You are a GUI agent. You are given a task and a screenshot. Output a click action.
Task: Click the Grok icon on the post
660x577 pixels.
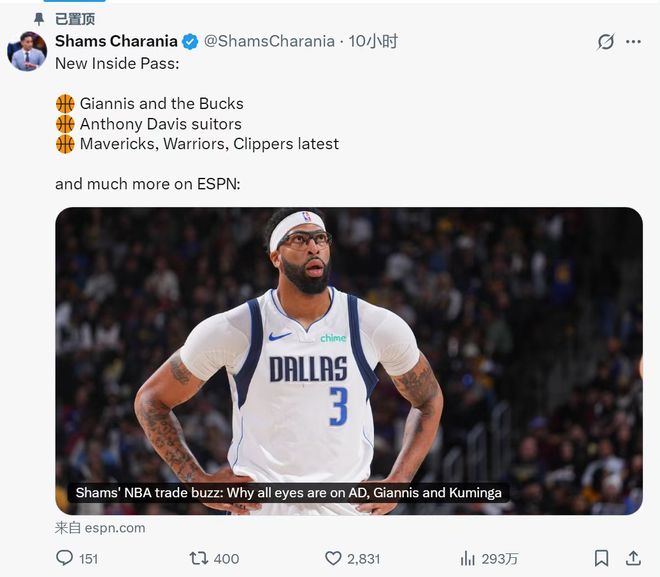click(x=605, y=42)
